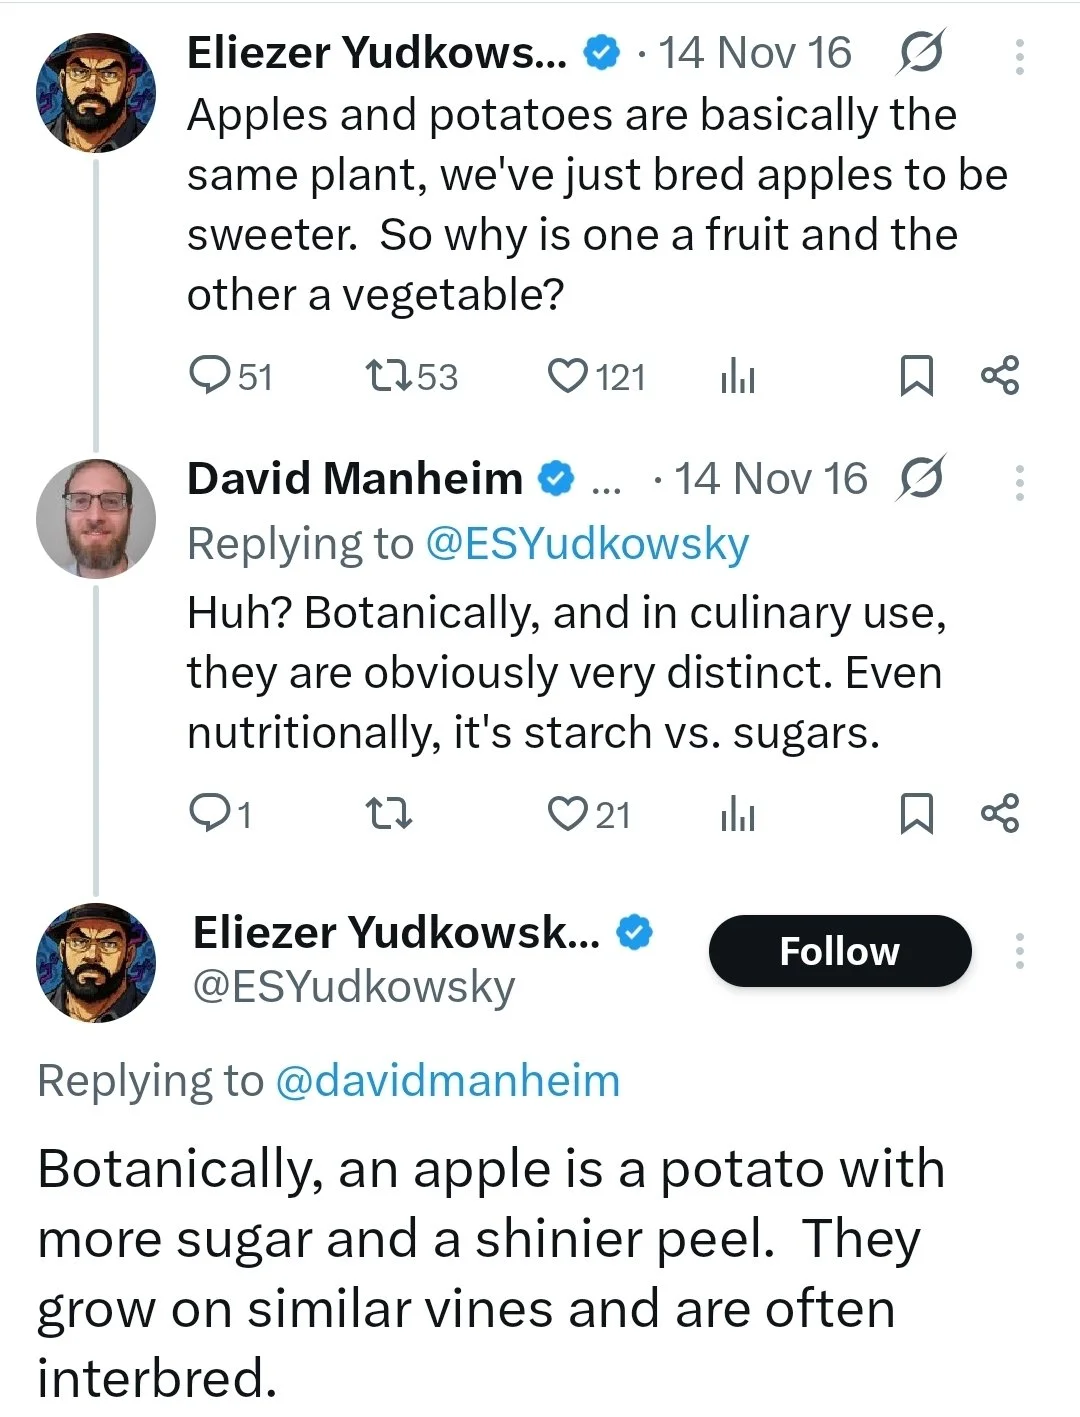Viewport: 1080px width, 1417px height.
Task: Share Eliezer's first tweet
Action: tap(1000, 376)
